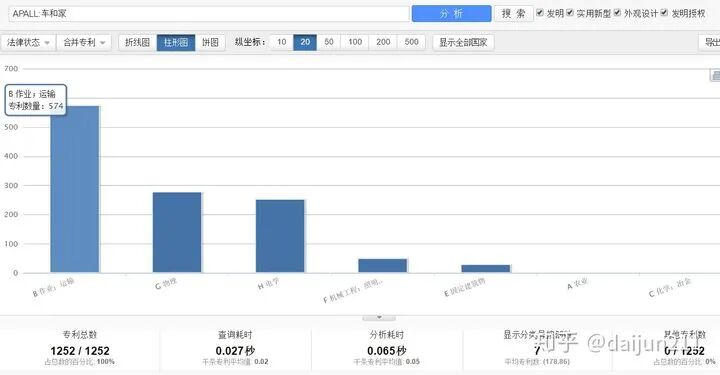Switch to the 饼图 chart view
The width and height of the screenshot is (720, 375).
pyautogui.click(x=210, y=42)
